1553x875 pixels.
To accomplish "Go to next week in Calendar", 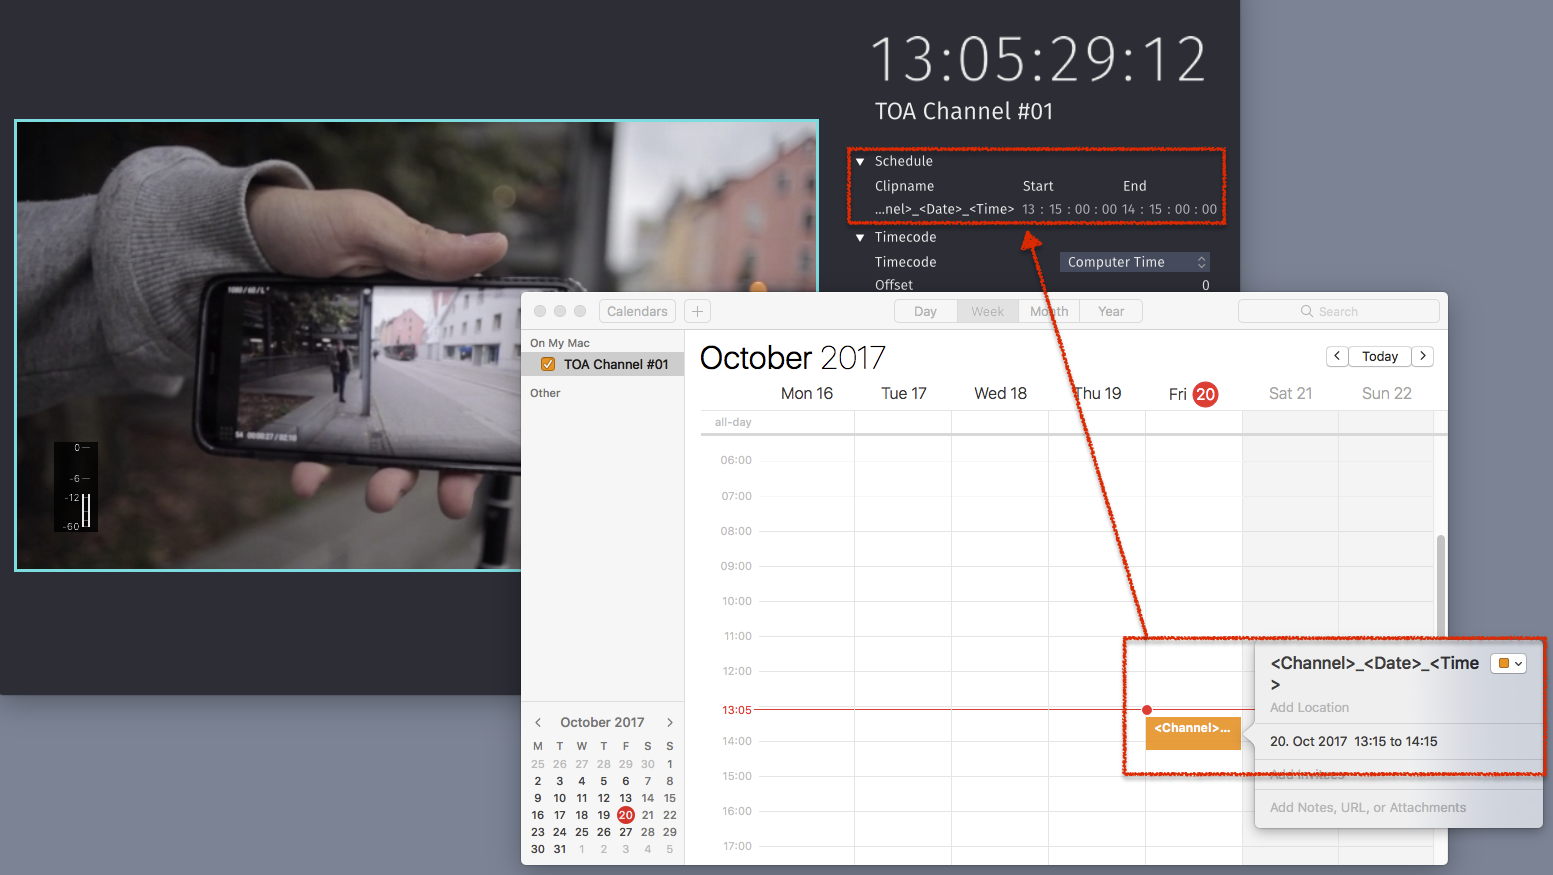I will click(1423, 356).
